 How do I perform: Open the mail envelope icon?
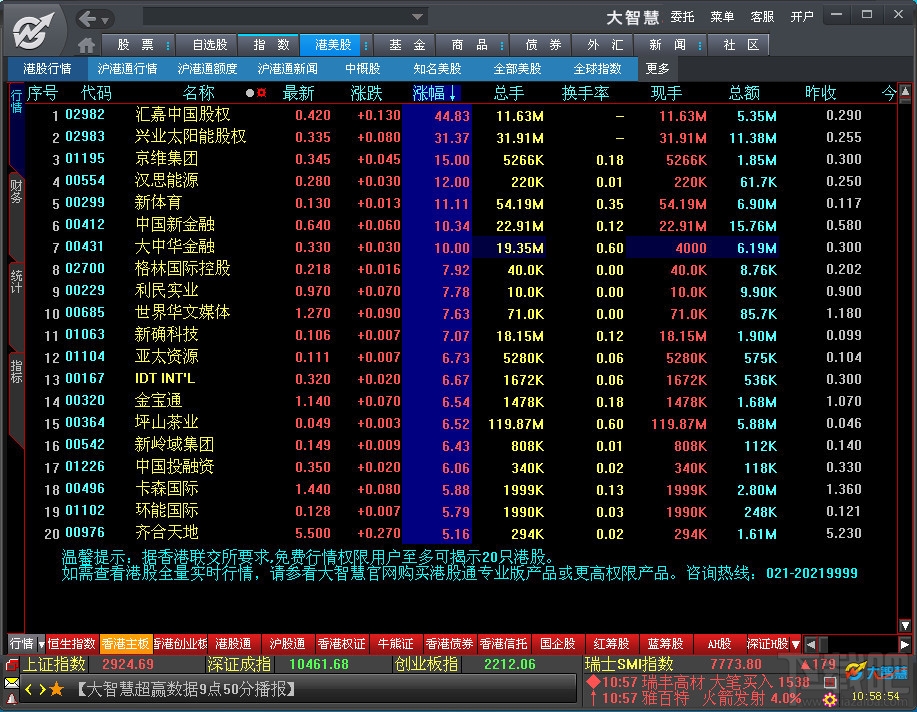[11, 682]
